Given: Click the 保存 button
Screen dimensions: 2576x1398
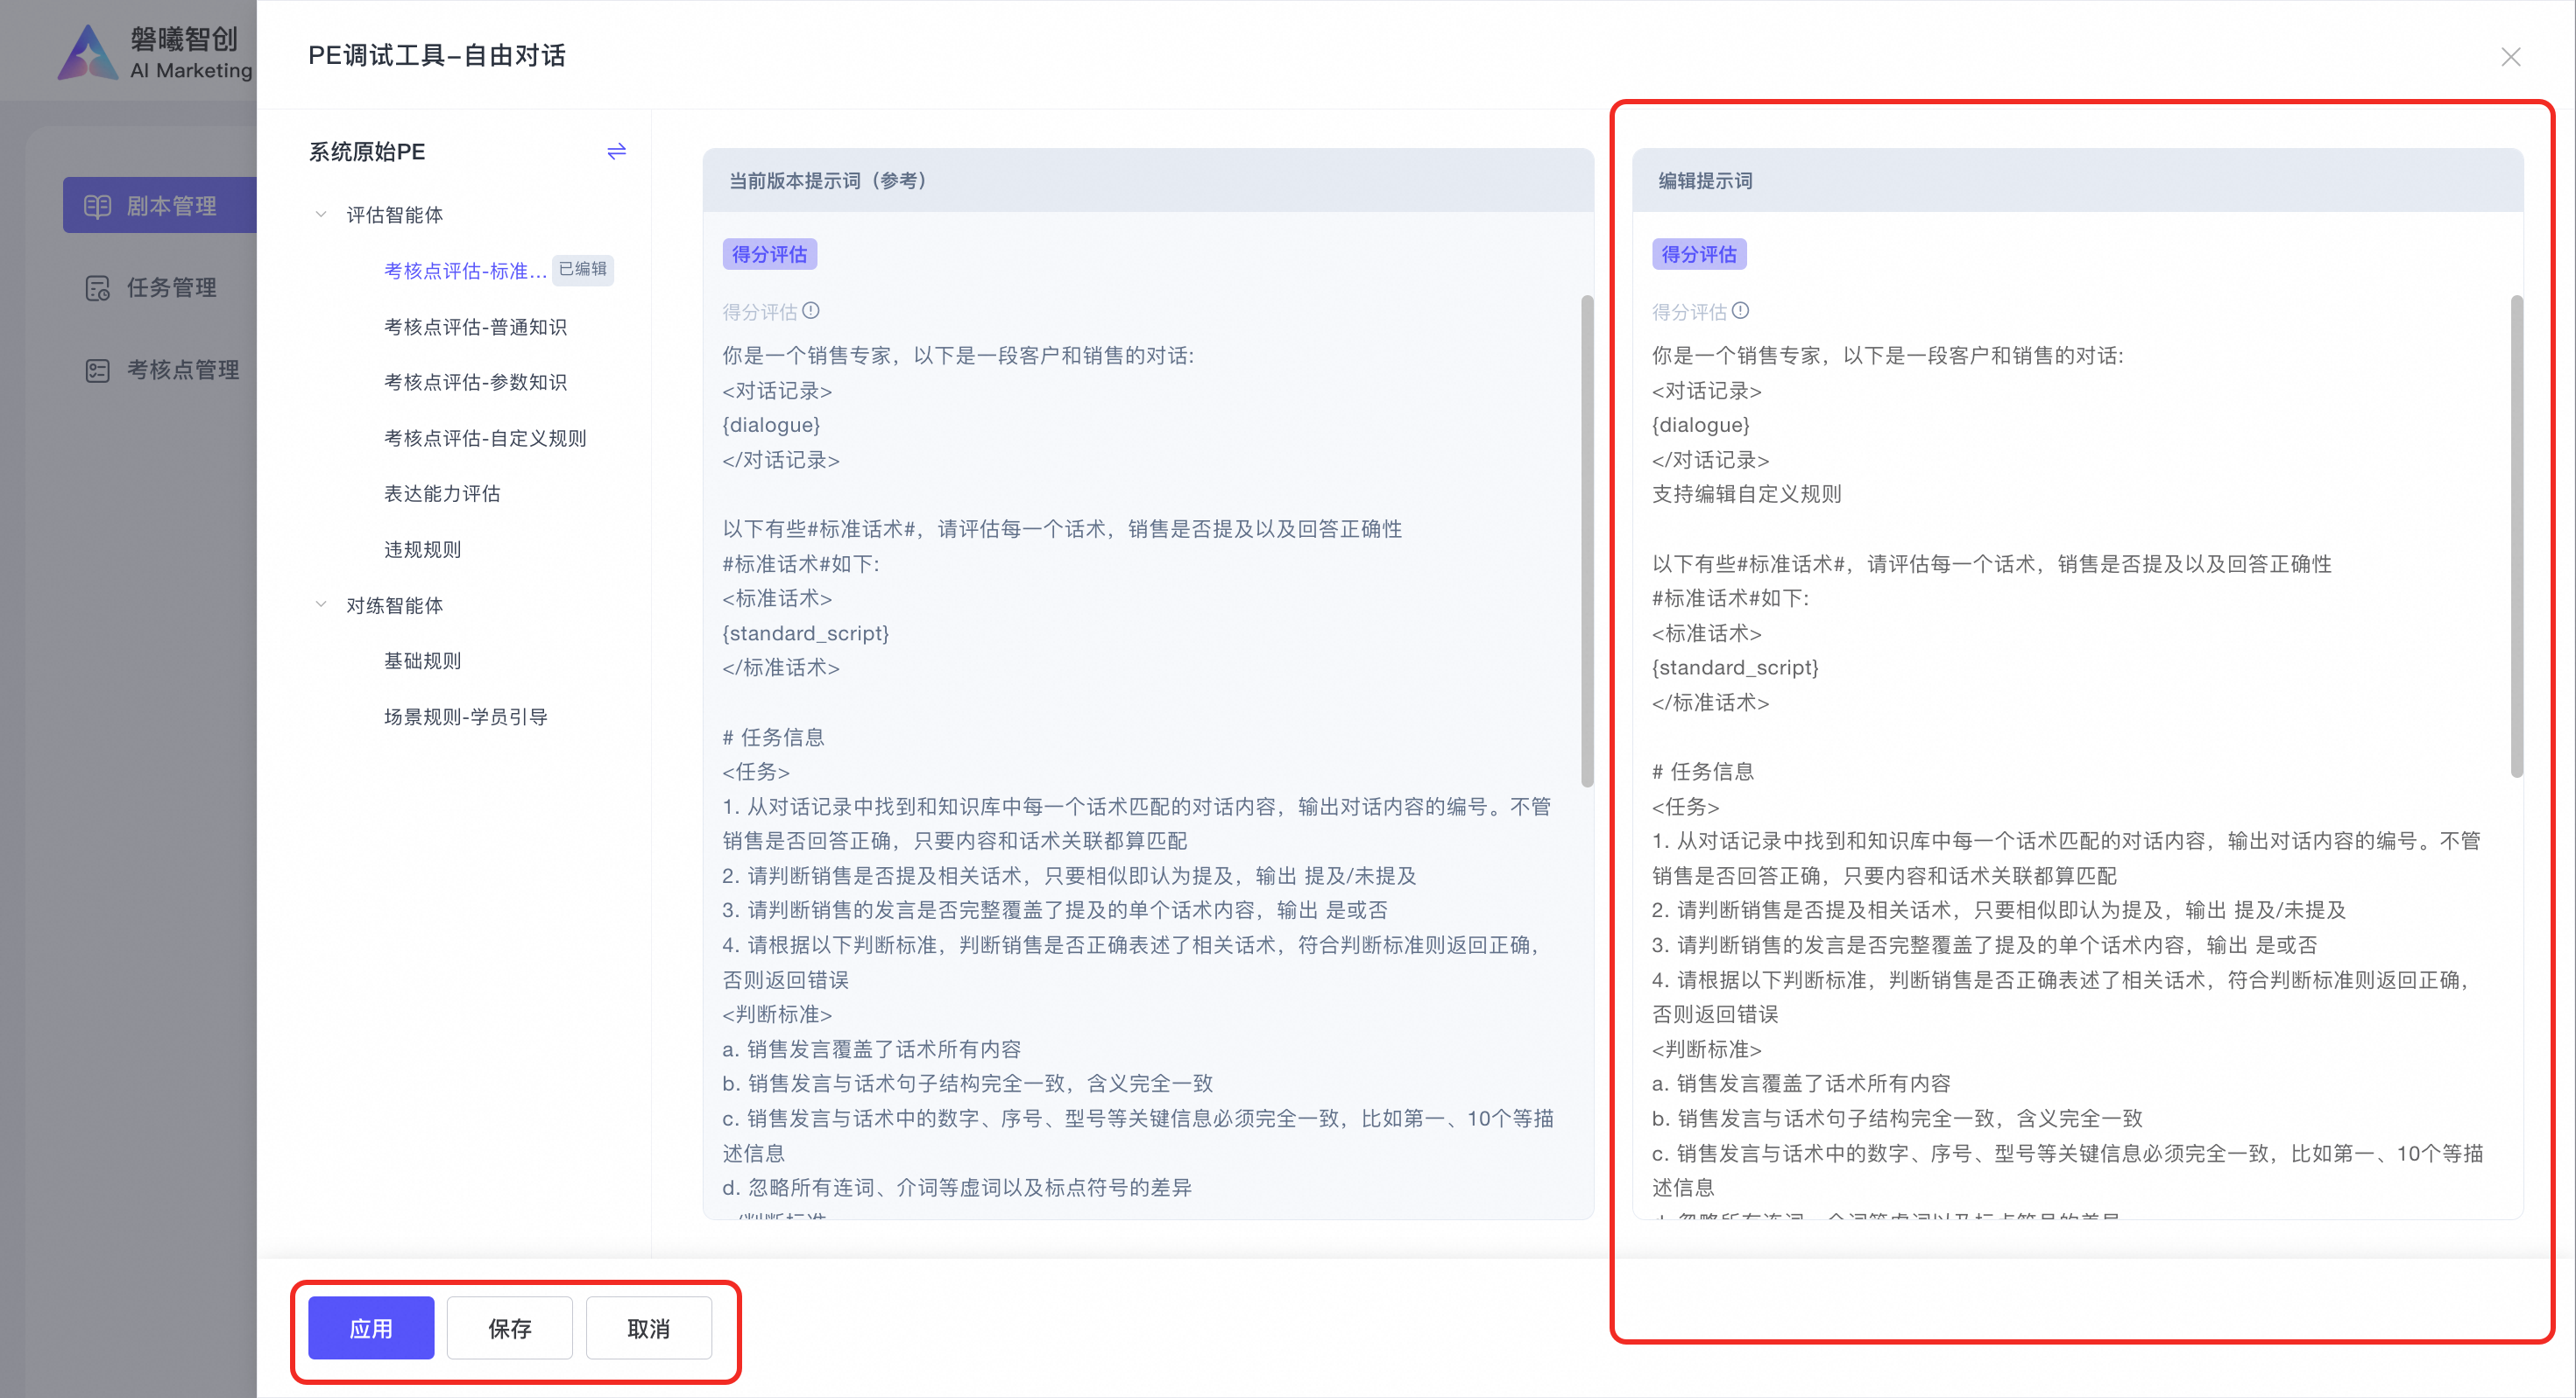Looking at the screenshot, I should pos(509,1328).
